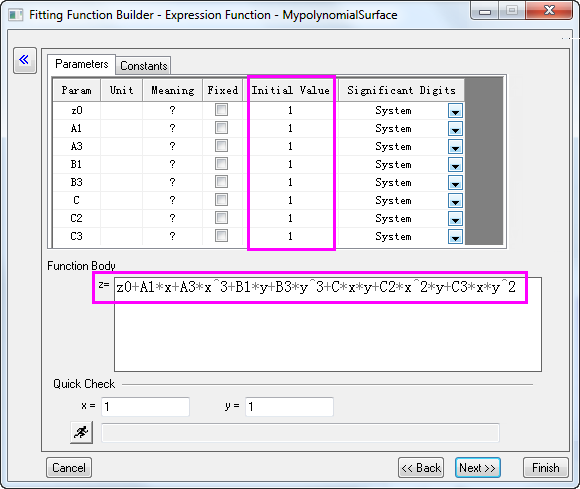Open Significant Digits dropdown for B3

click(455, 182)
